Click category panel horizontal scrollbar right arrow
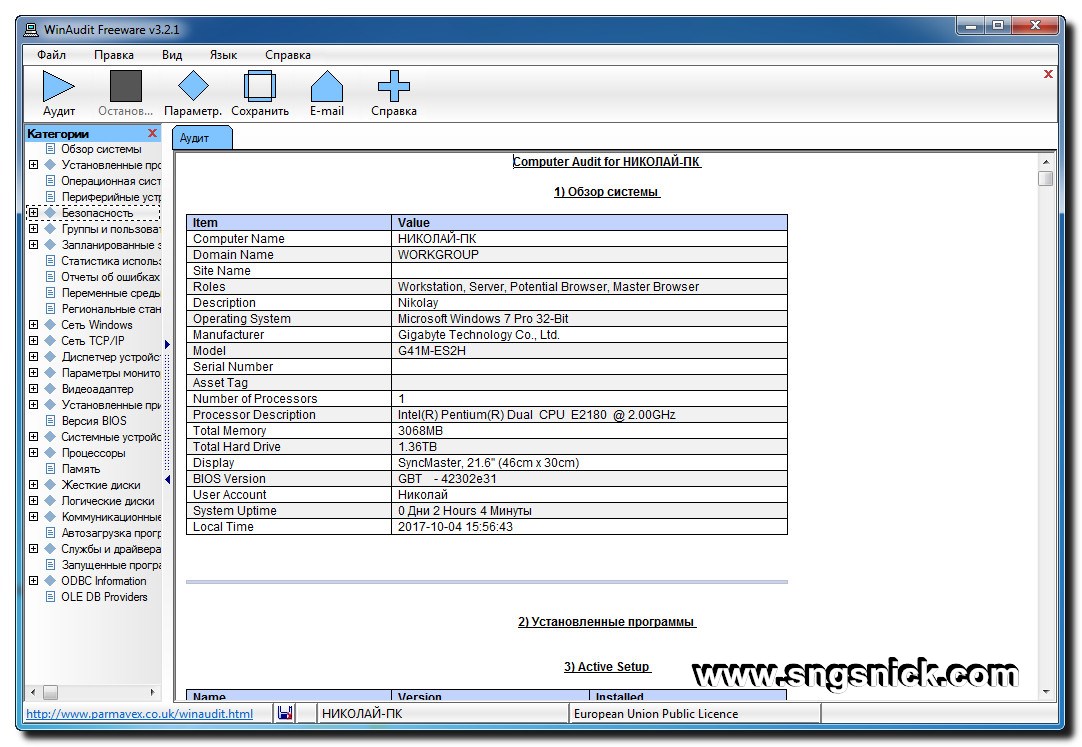The image size is (1082, 747). [x=152, y=692]
